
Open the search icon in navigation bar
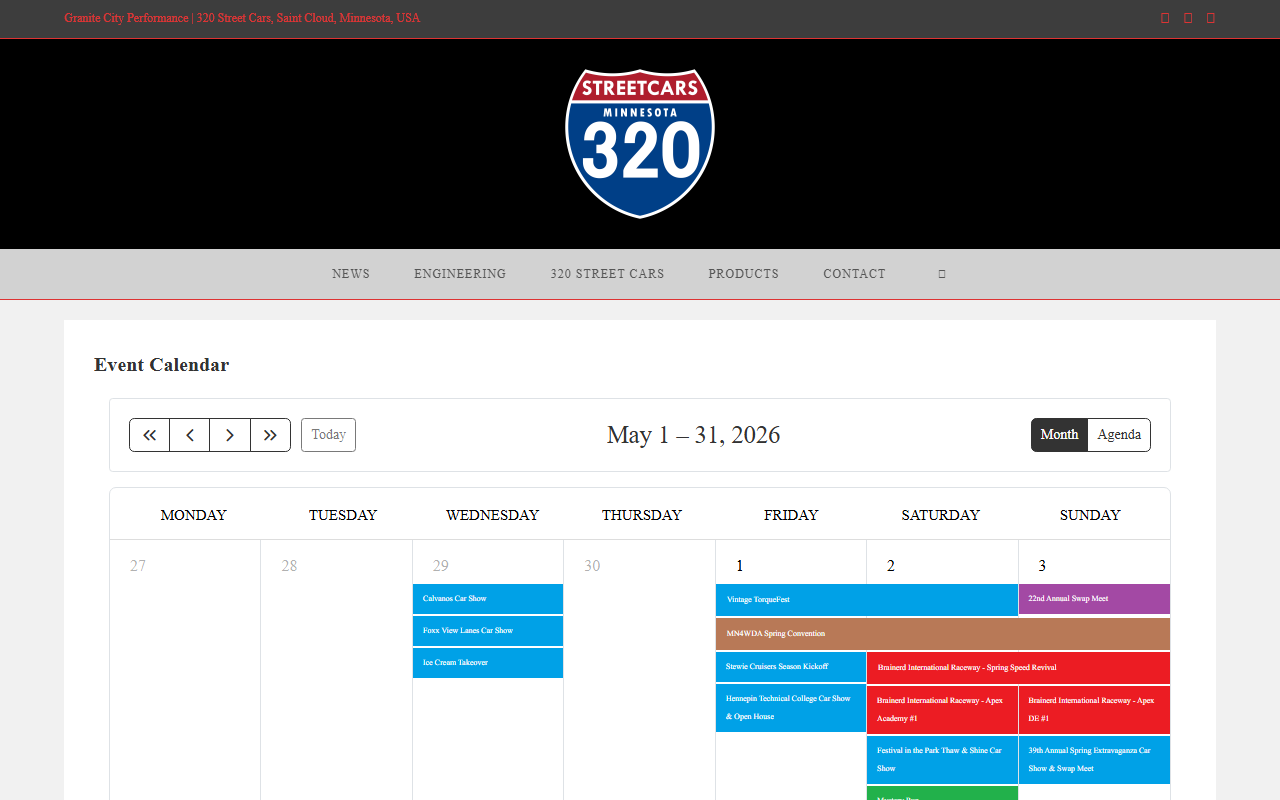[x=942, y=274]
